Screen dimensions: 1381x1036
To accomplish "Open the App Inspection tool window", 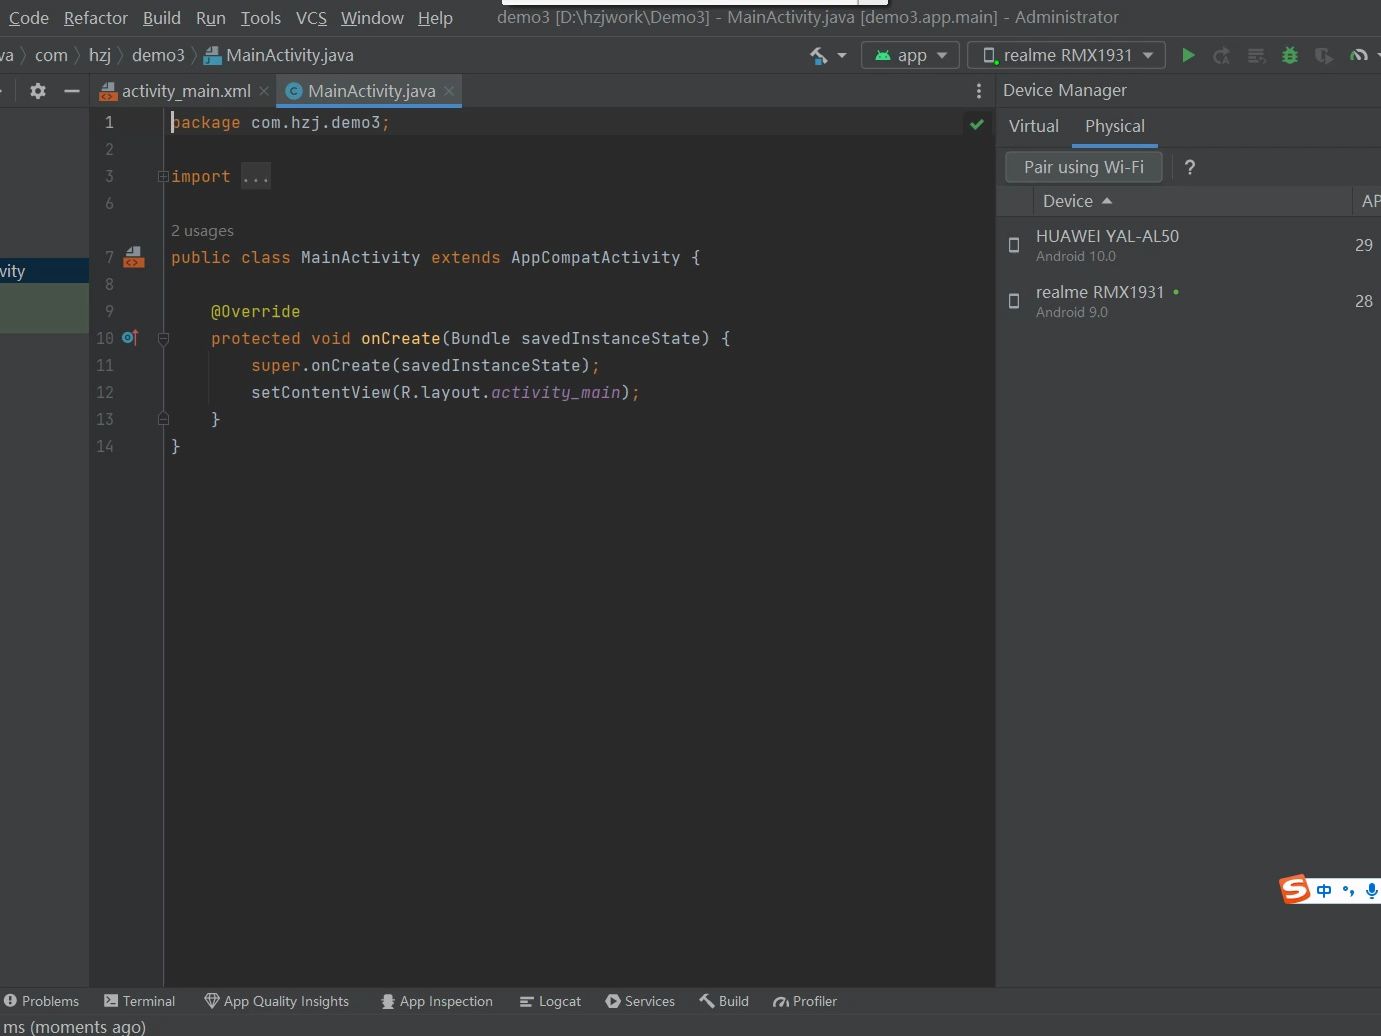I will pos(436,1001).
